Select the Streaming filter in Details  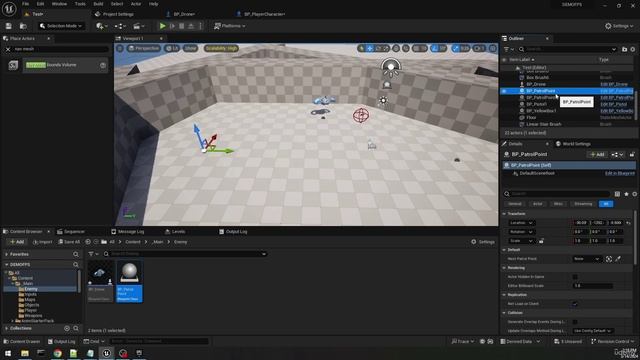tap(583, 204)
